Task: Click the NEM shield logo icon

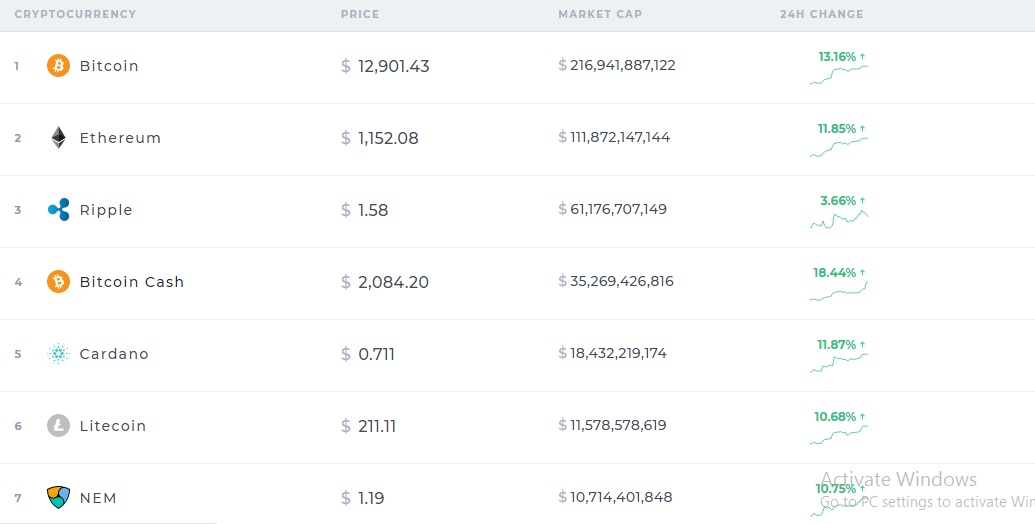Action: [x=59, y=497]
